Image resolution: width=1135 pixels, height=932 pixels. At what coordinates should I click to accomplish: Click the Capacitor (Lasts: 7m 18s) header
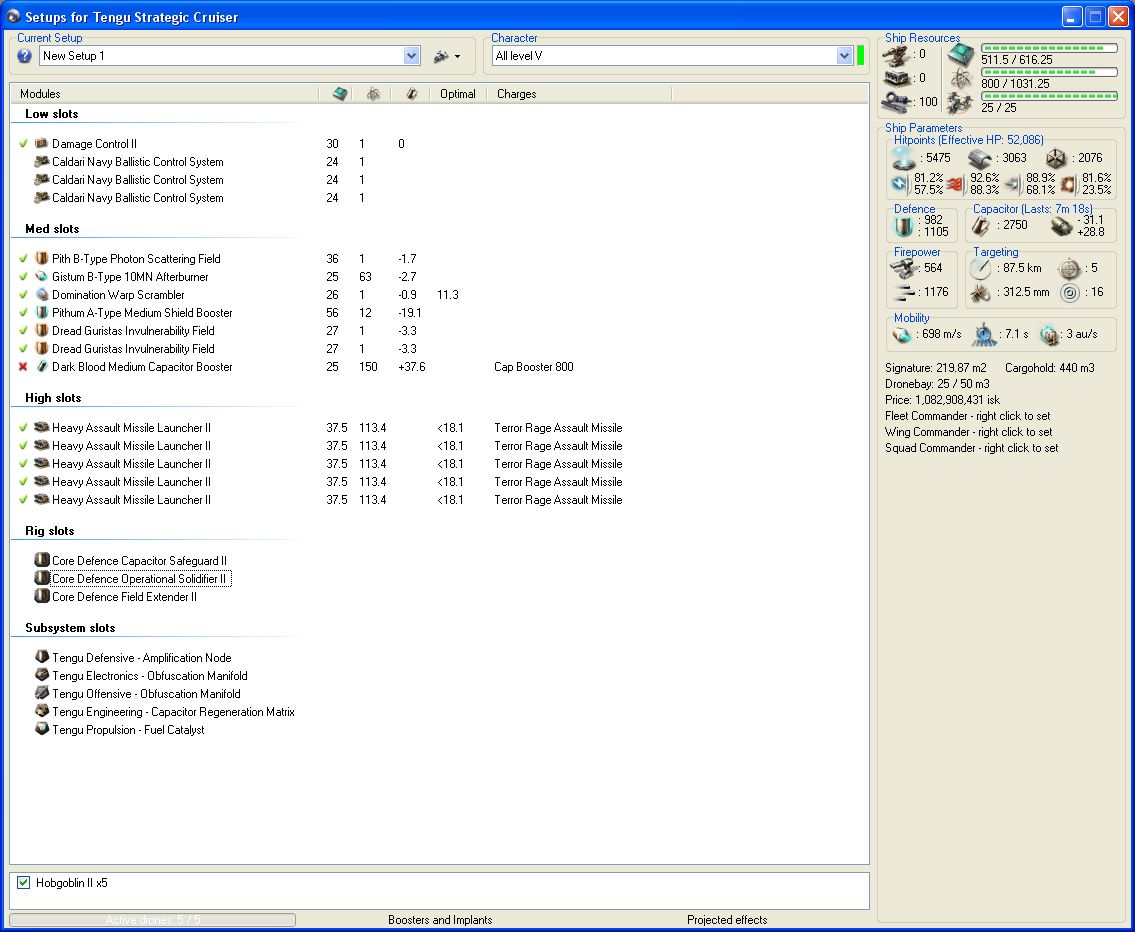coord(1033,208)
